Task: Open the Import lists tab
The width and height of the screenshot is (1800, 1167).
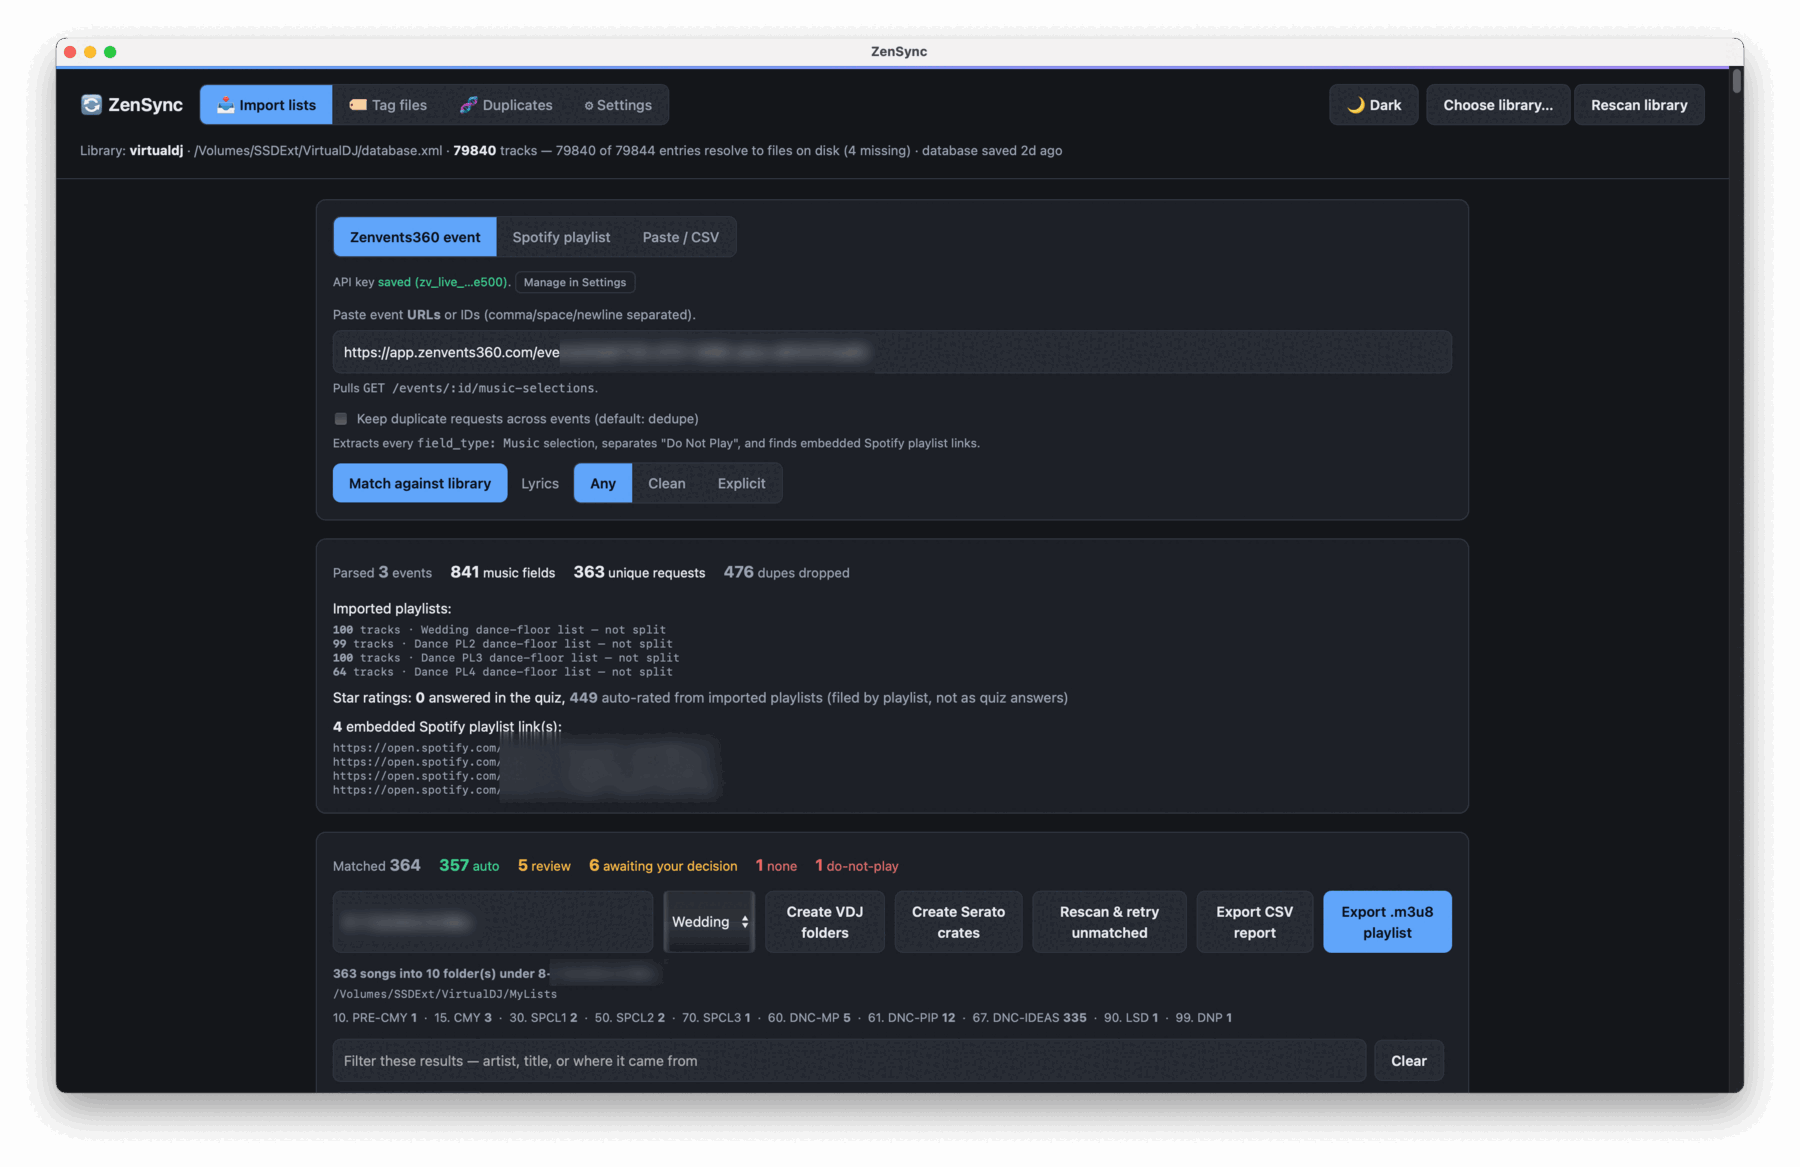Action: 266,105
